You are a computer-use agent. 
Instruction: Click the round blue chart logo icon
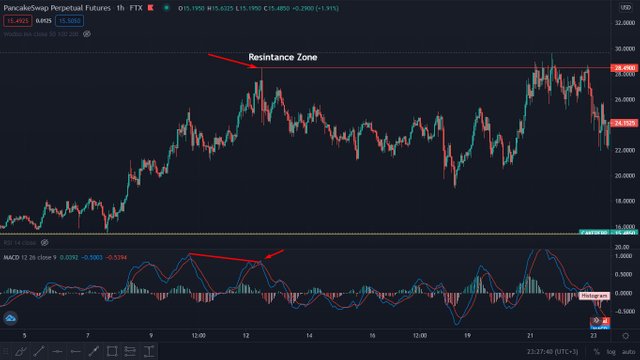click(x=10, y=318)
